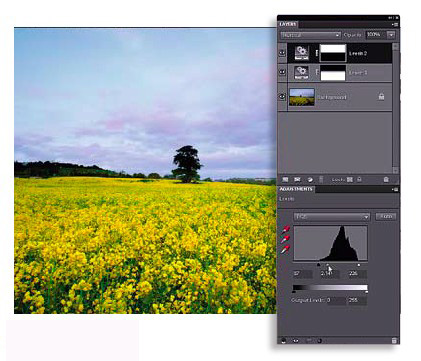The image size is (421, 361).
Task: Open the Levels channel dropdown
Action: tap(332, 217)
